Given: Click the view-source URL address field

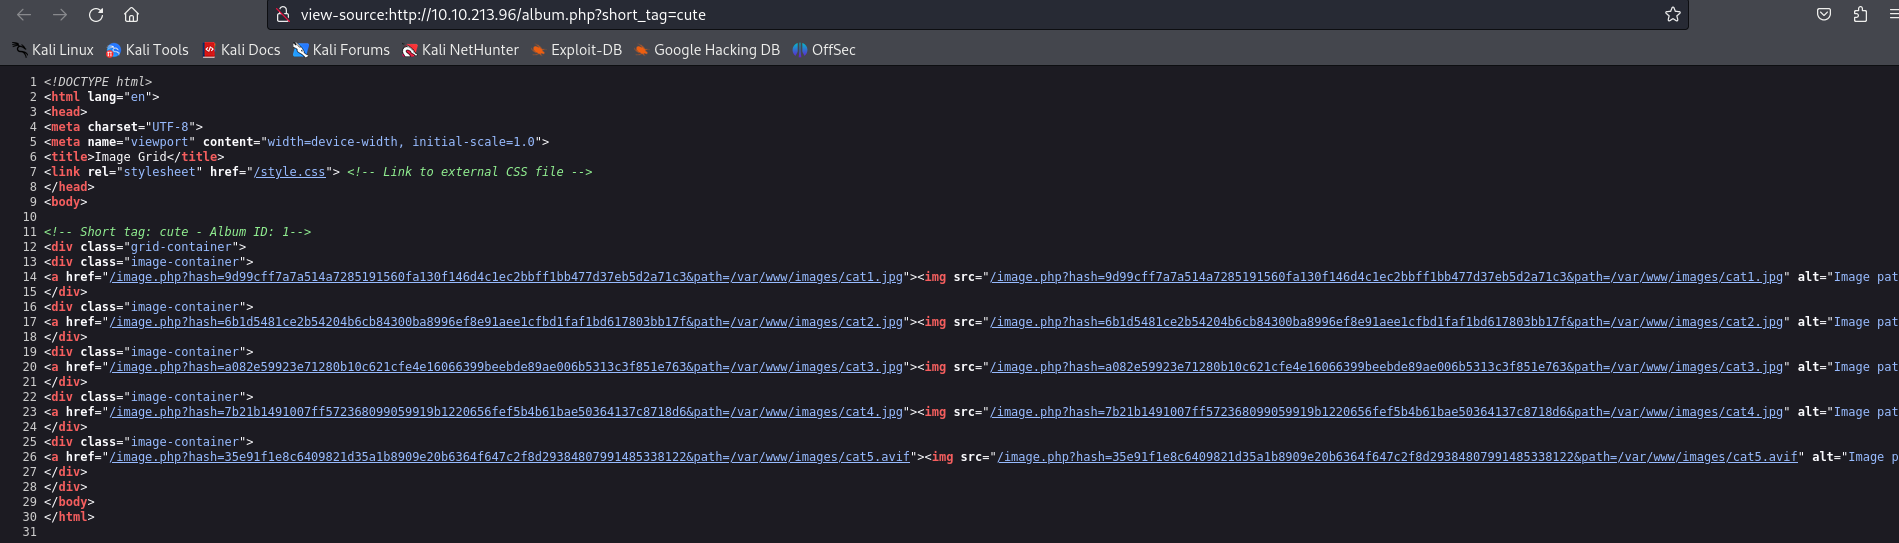Looking at the screenshot, I should coord(900,15).
